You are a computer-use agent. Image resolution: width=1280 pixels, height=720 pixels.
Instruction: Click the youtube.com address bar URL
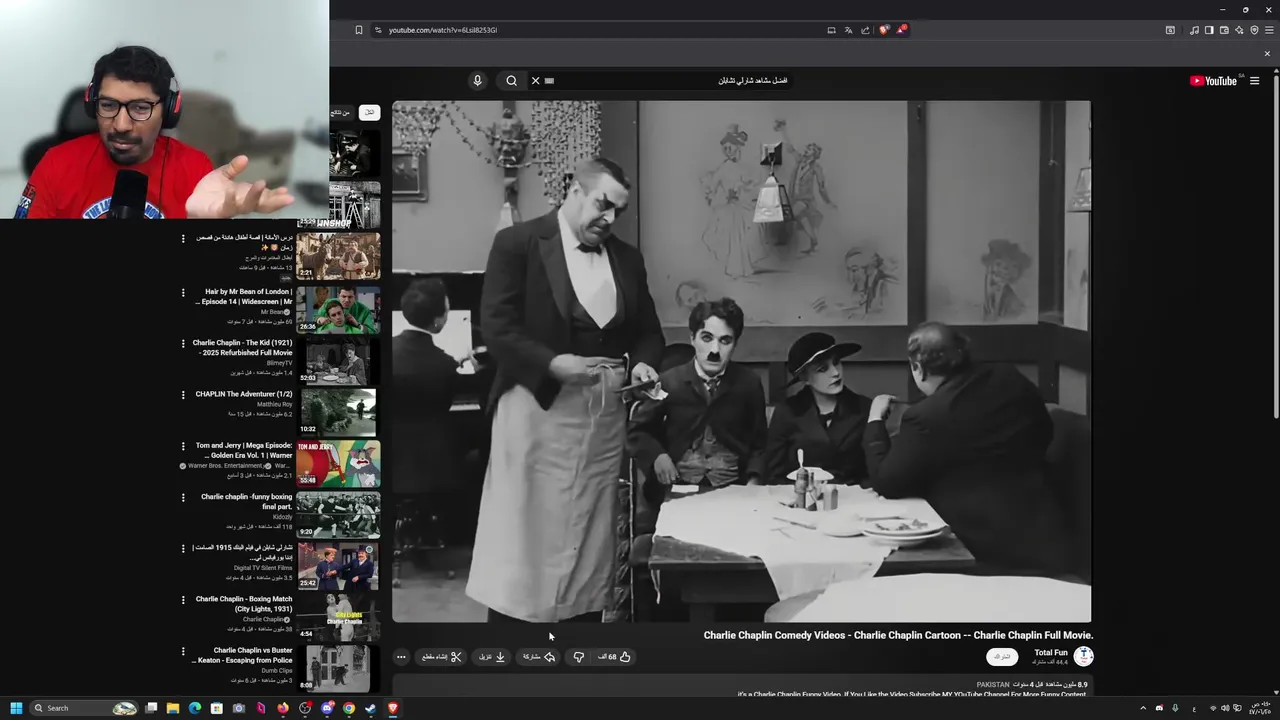443,30
